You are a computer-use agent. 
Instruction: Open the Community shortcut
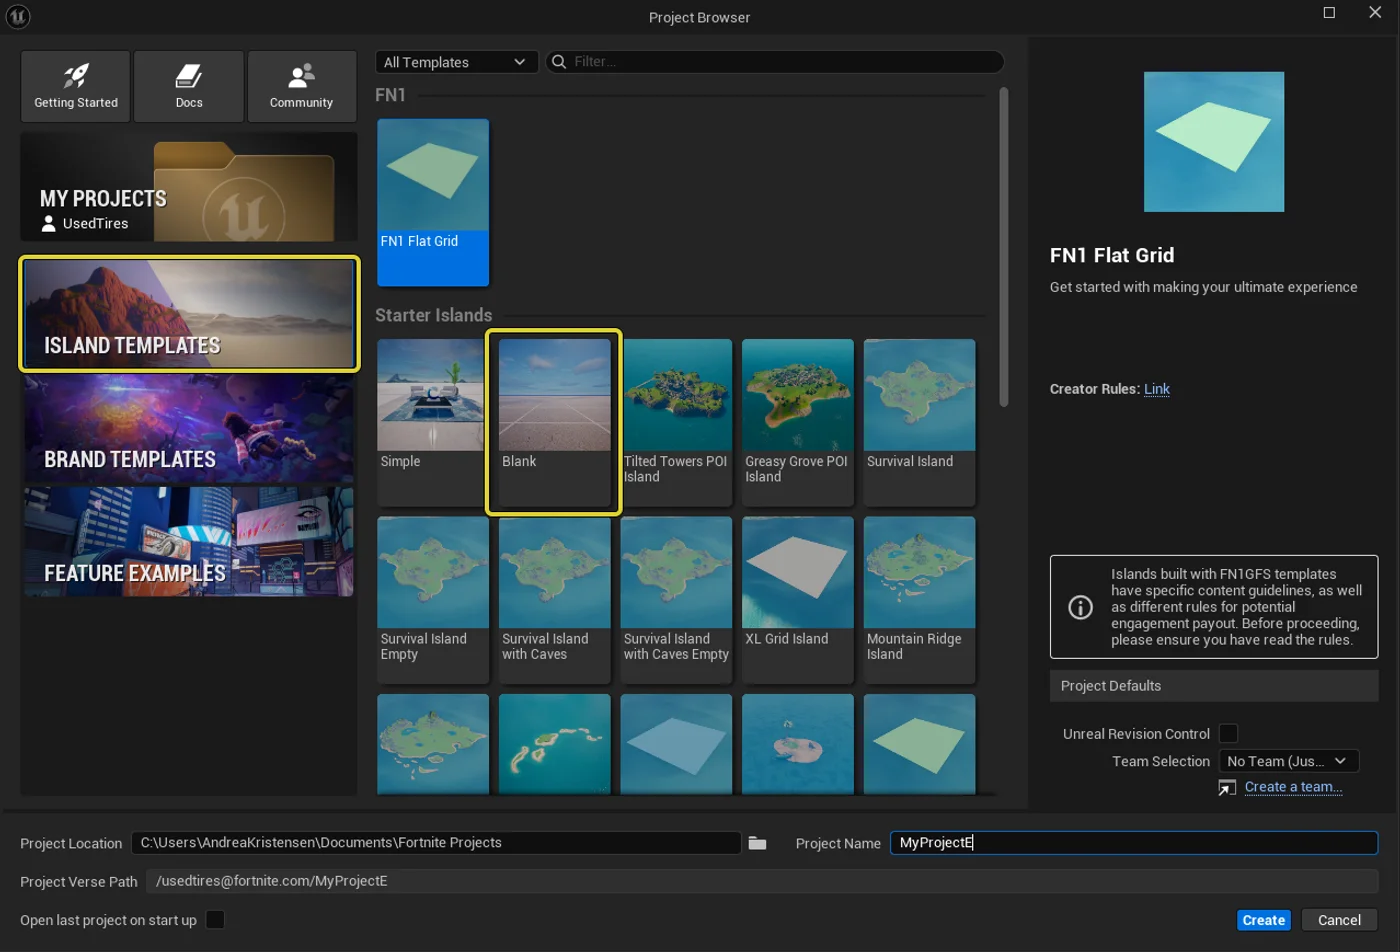click(302, 86)
